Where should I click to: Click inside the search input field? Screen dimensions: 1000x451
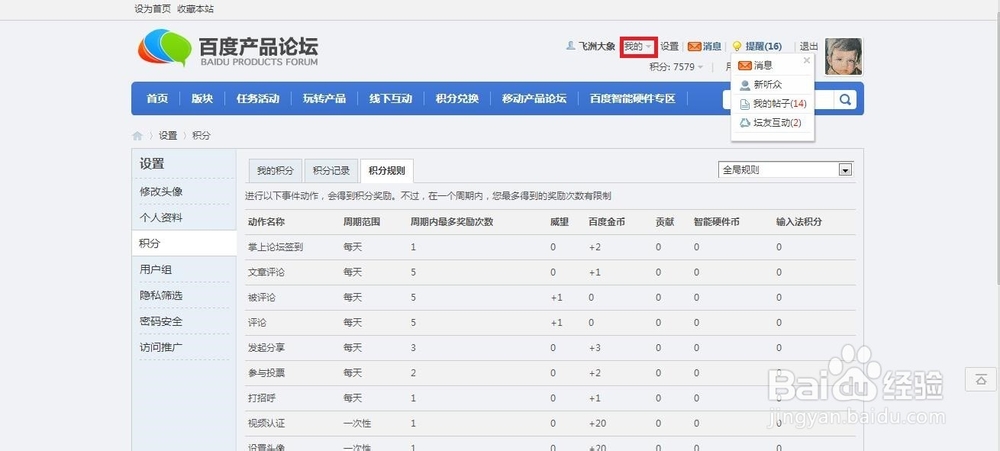pyautogui.click(x=778, y=100)
